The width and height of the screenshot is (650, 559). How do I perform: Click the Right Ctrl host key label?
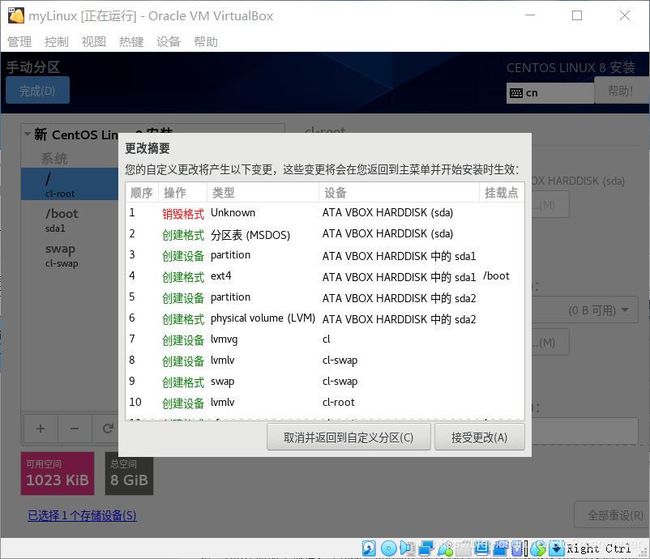point(598,549)
